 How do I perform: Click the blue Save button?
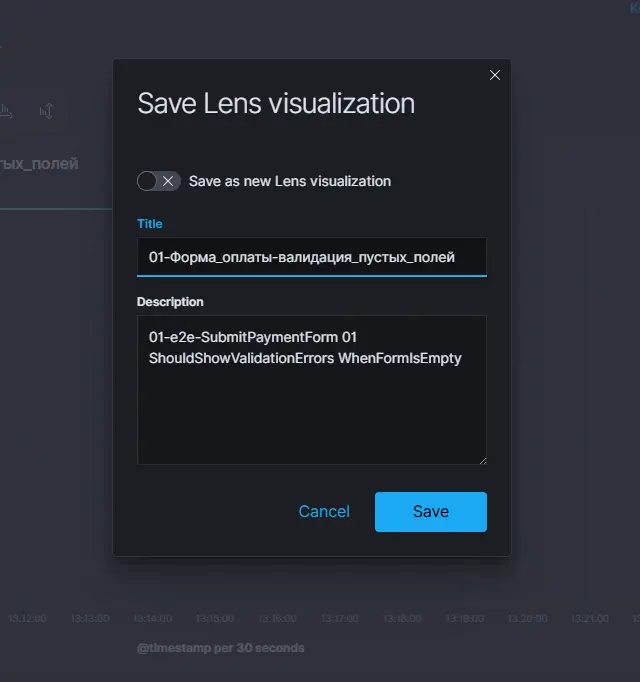pyautogui.click(x=430, y=511)
